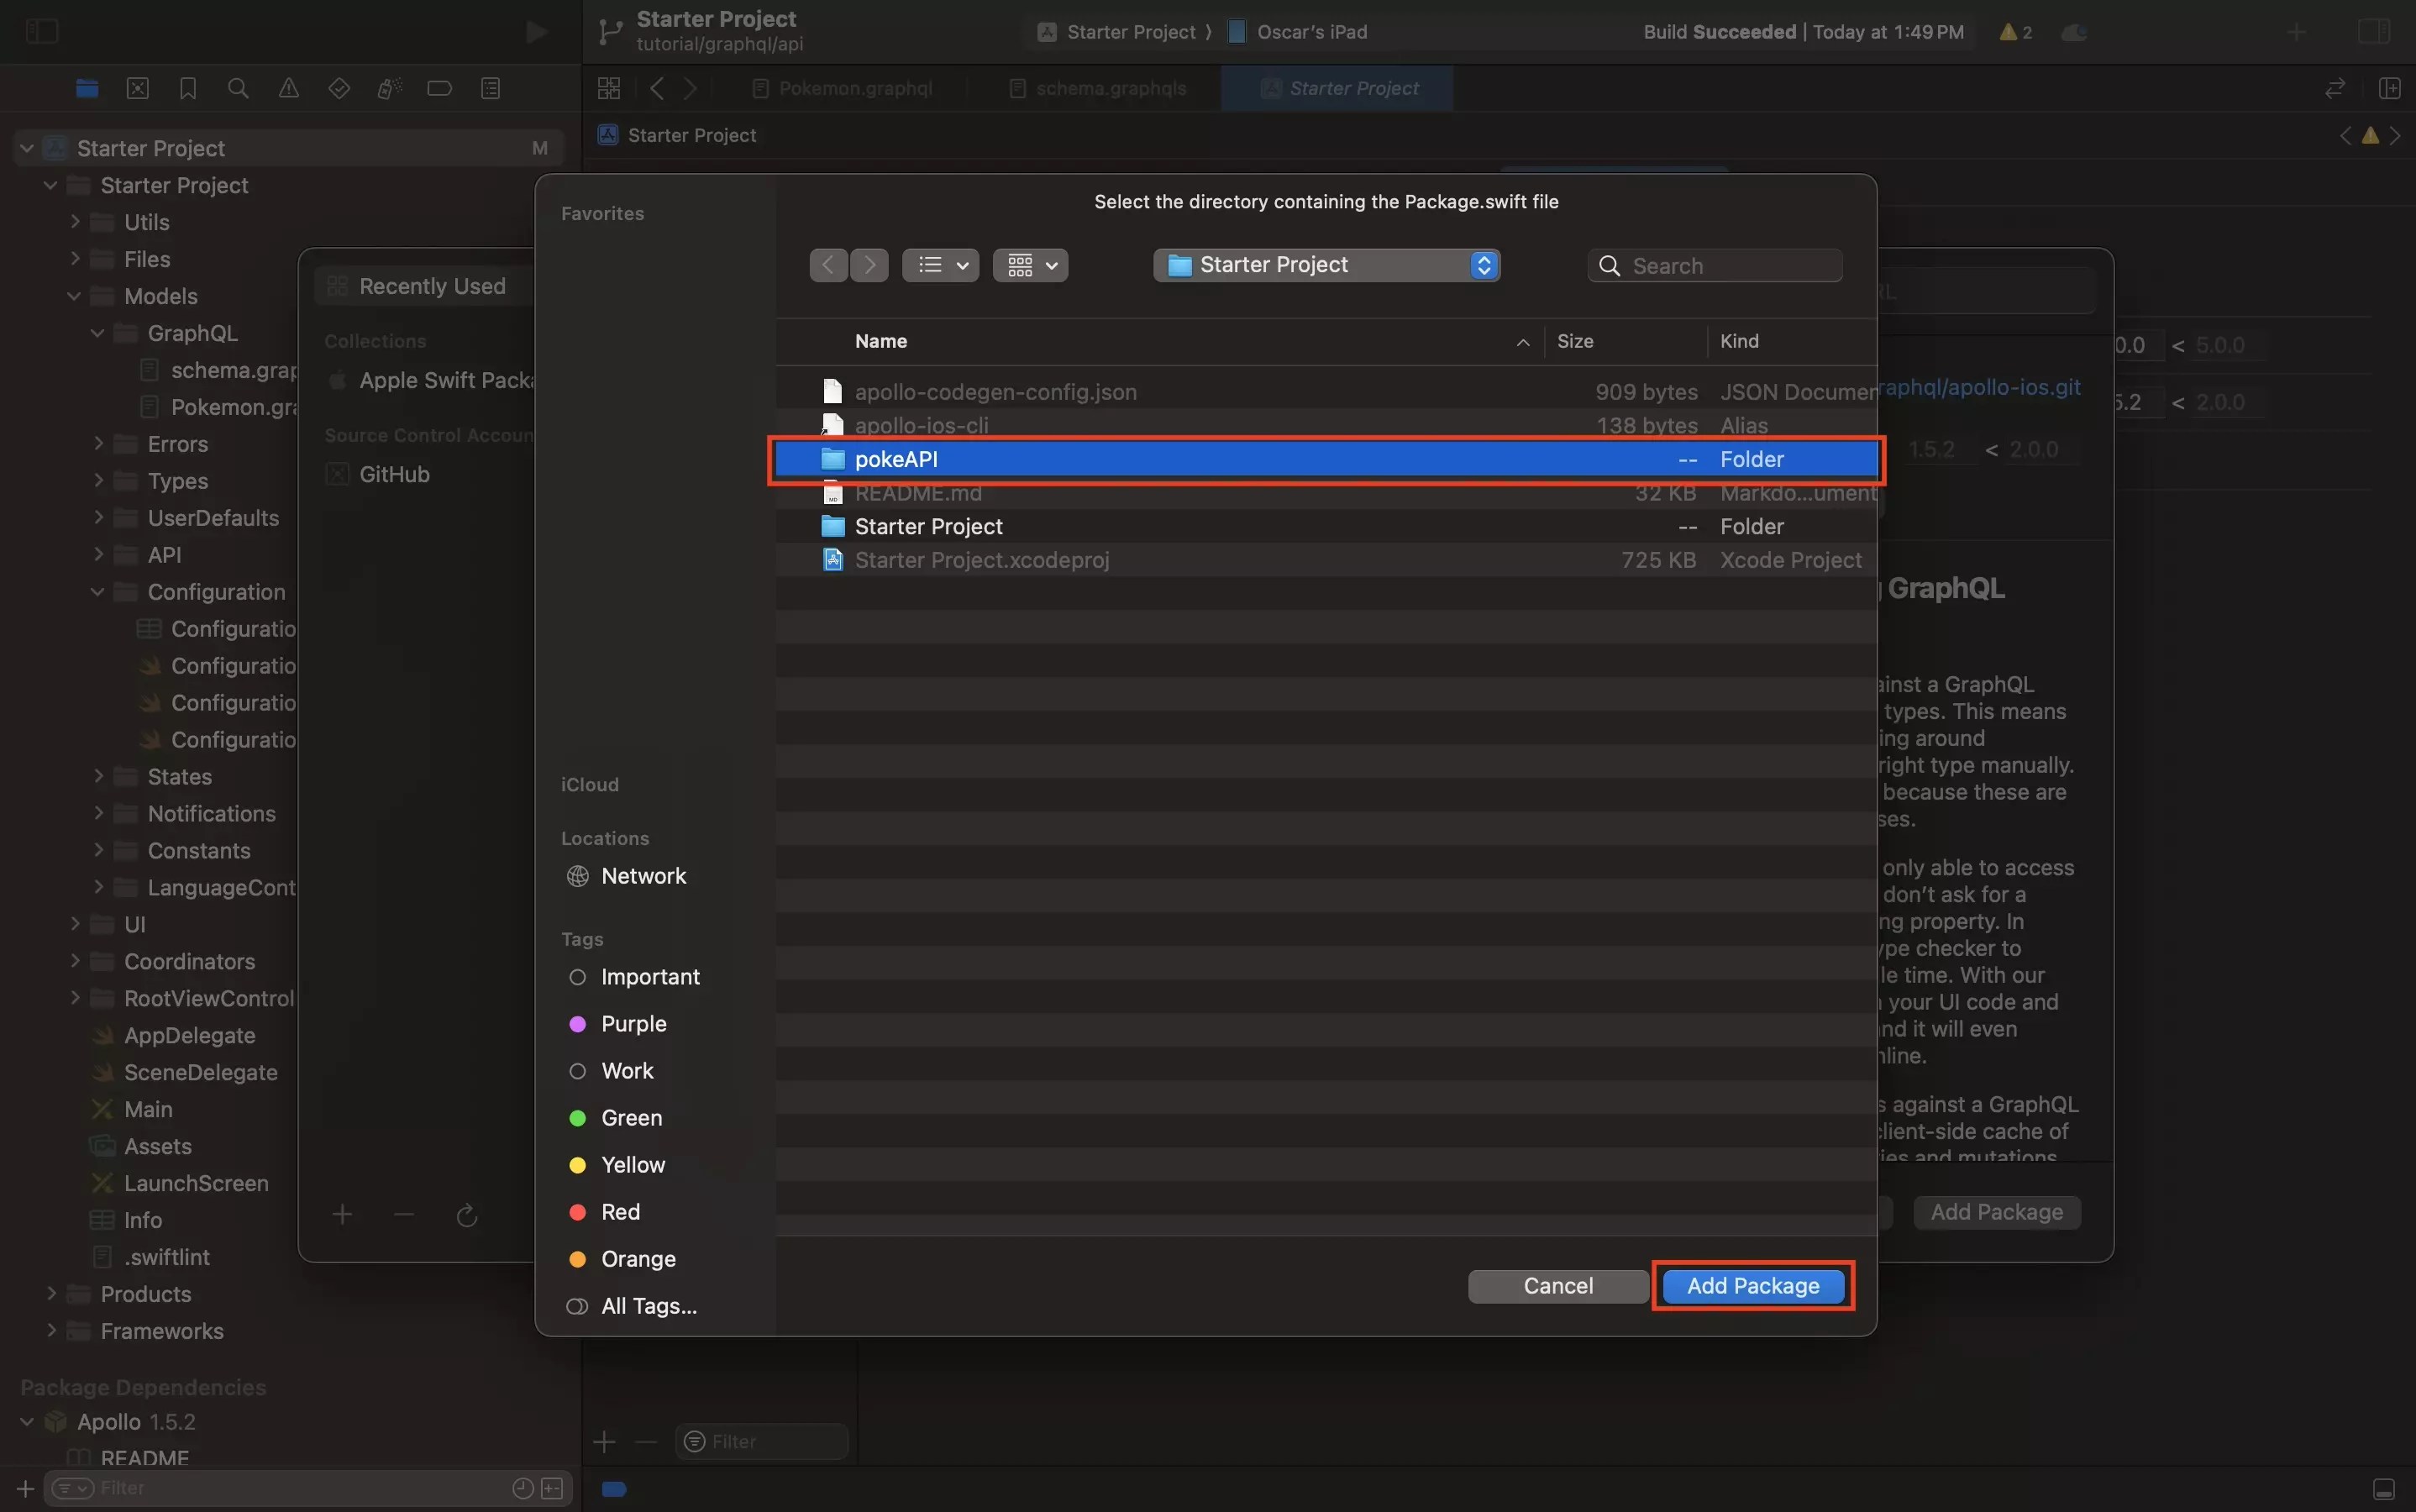Screen dimensions: 2416x1512
Task: Select the Purple tag in sidebar
Action: (x=633, y=1024)
